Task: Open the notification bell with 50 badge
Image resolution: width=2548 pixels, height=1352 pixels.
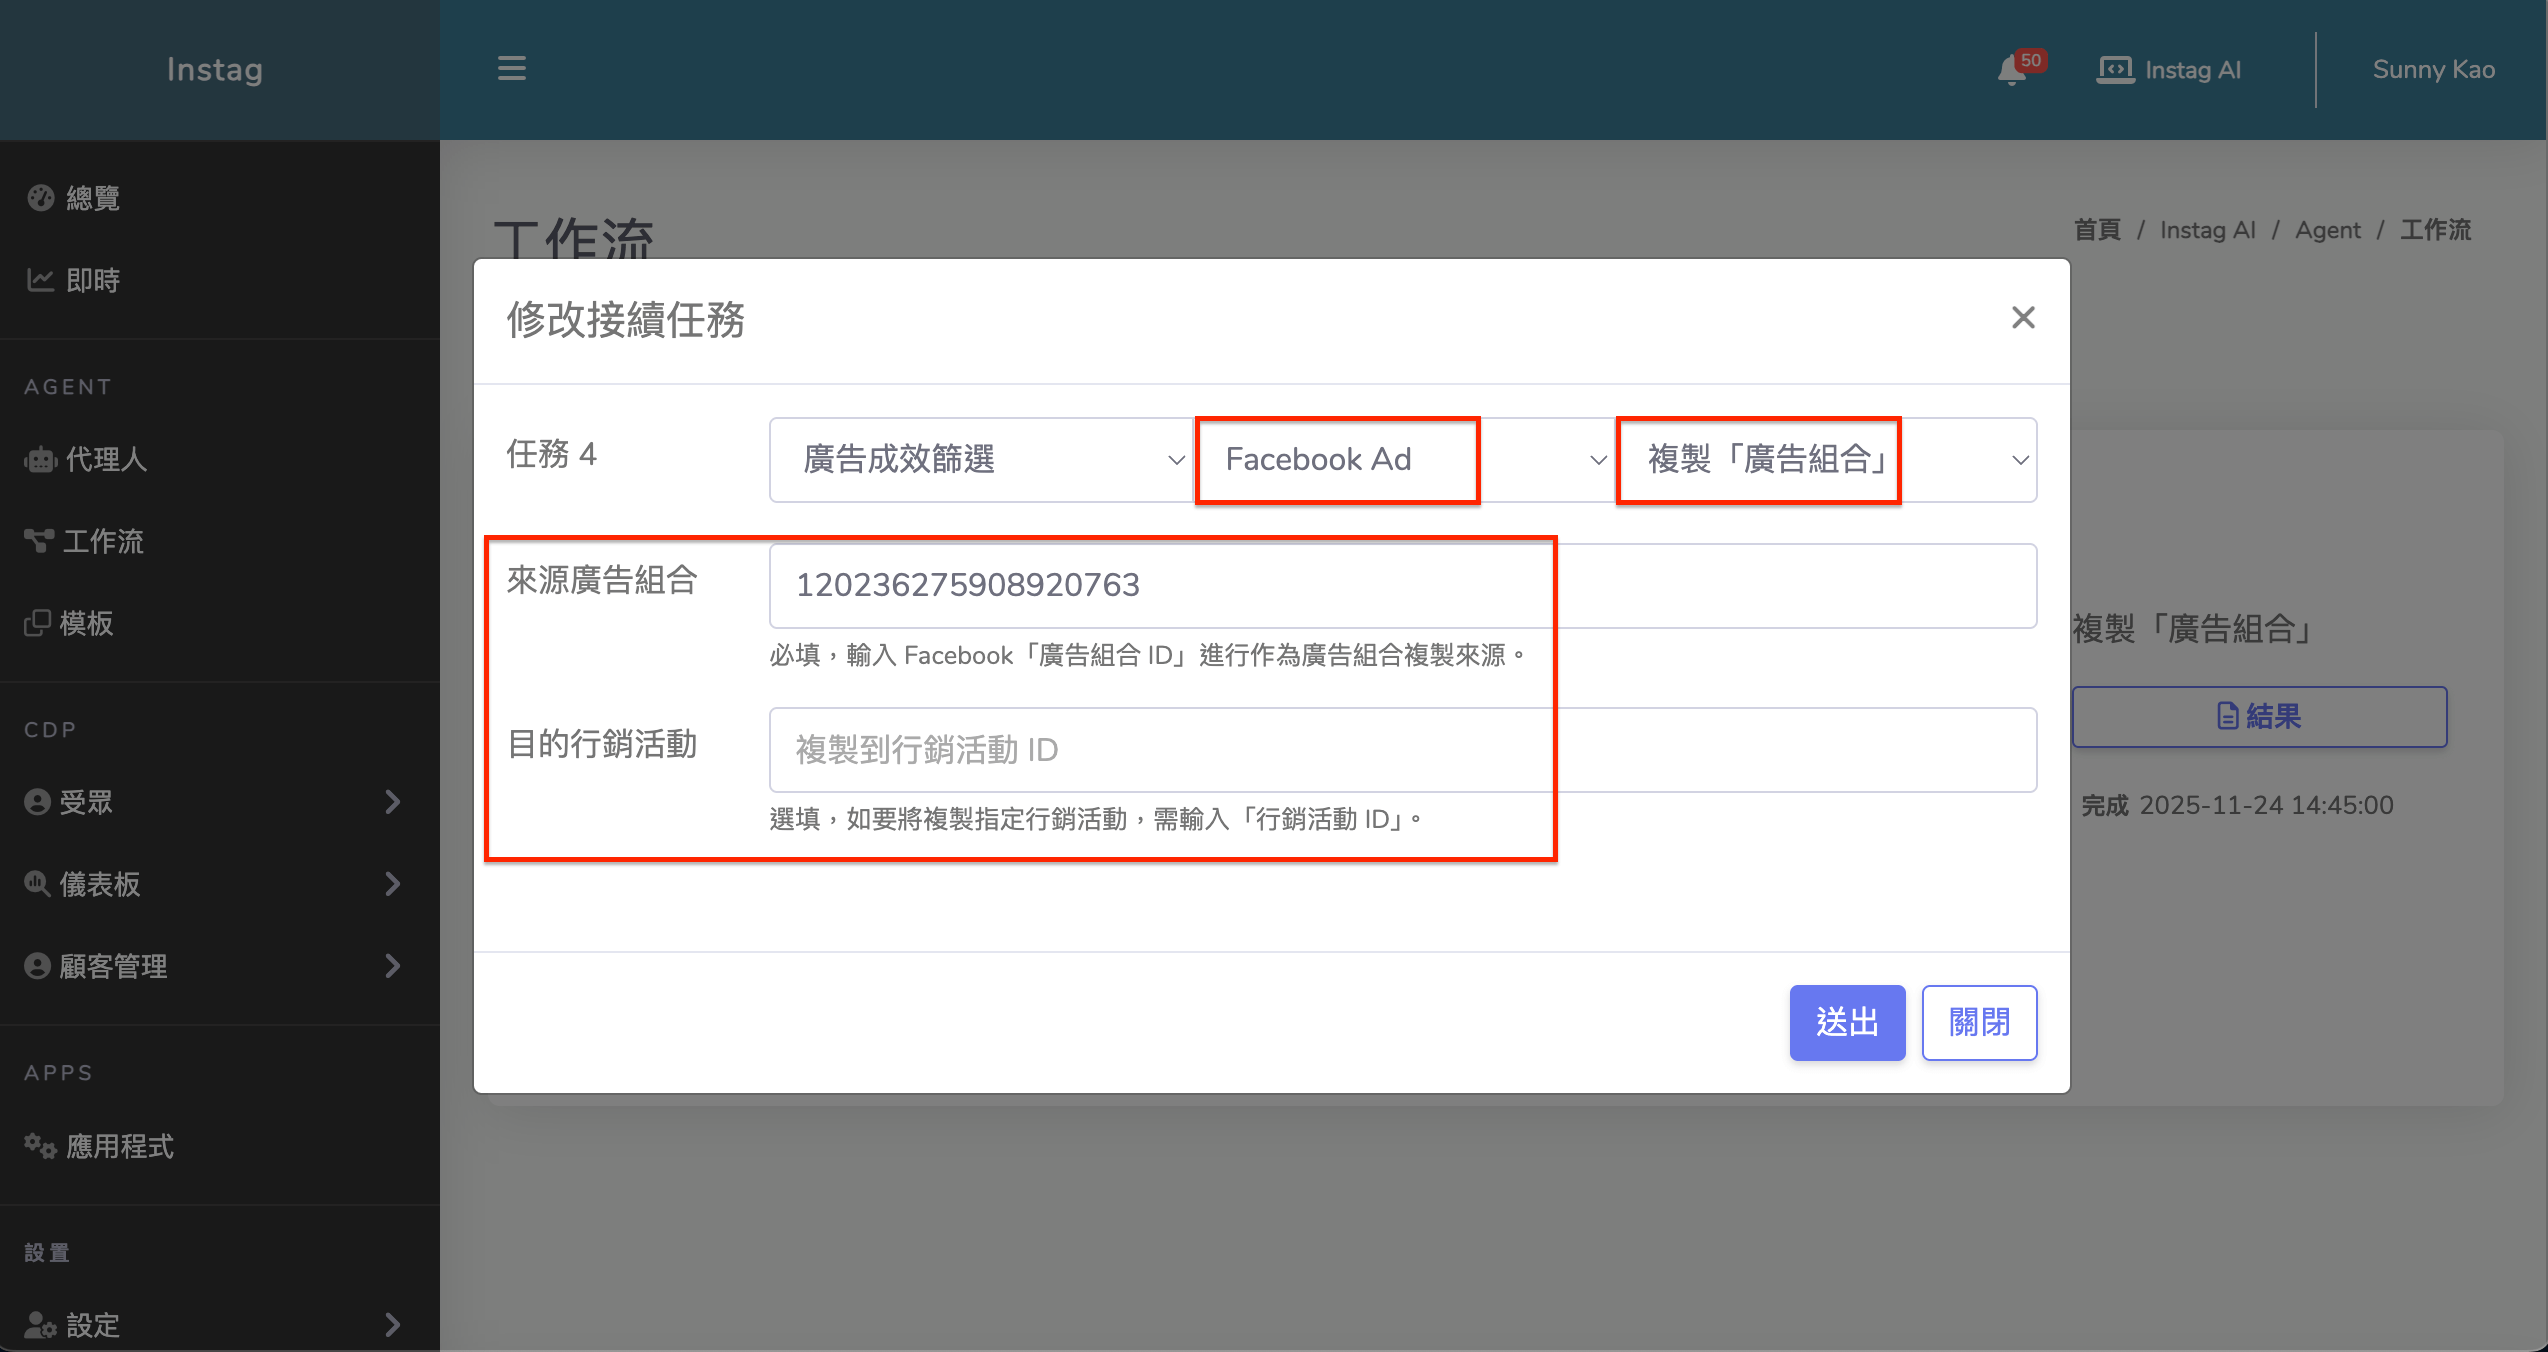Action: point(2012,70)
